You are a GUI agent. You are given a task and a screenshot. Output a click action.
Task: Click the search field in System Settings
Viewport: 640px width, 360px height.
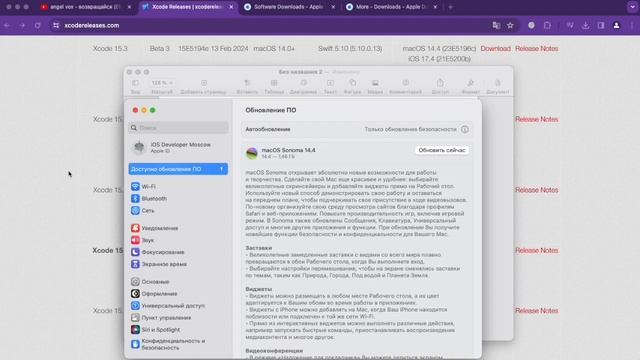[x=178, y=128]
